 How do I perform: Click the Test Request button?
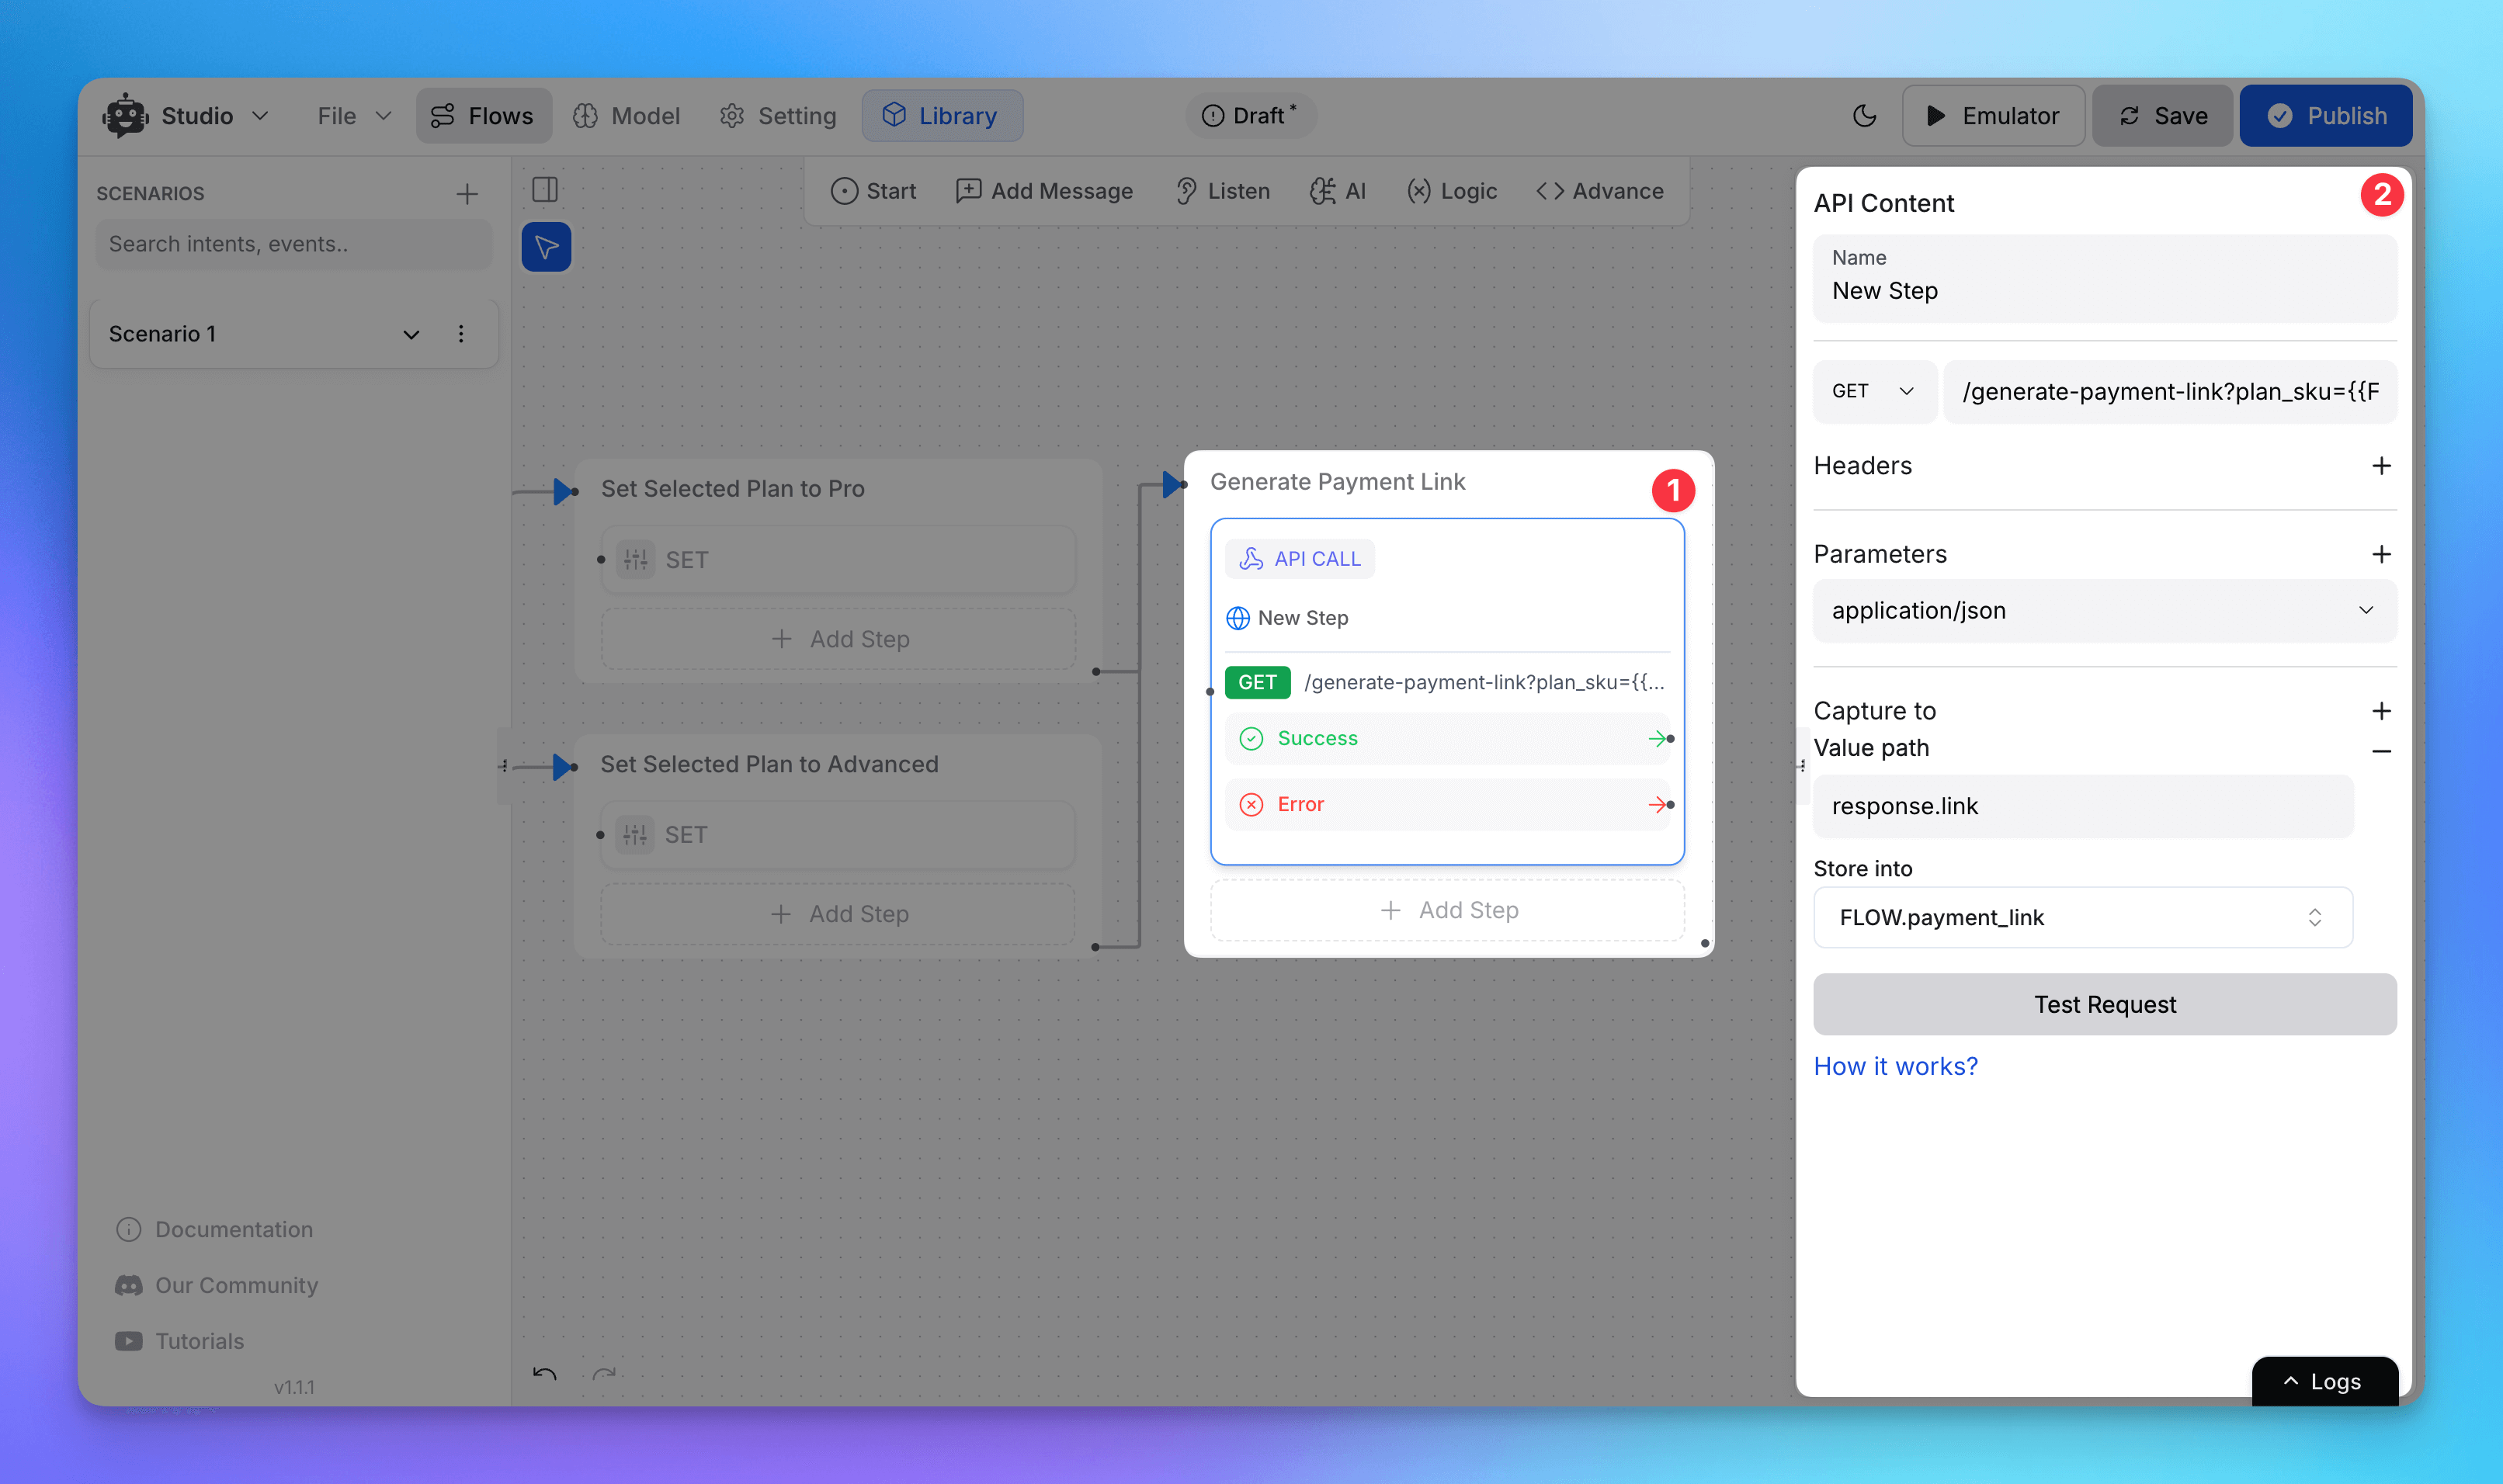coord(2104,1004)
